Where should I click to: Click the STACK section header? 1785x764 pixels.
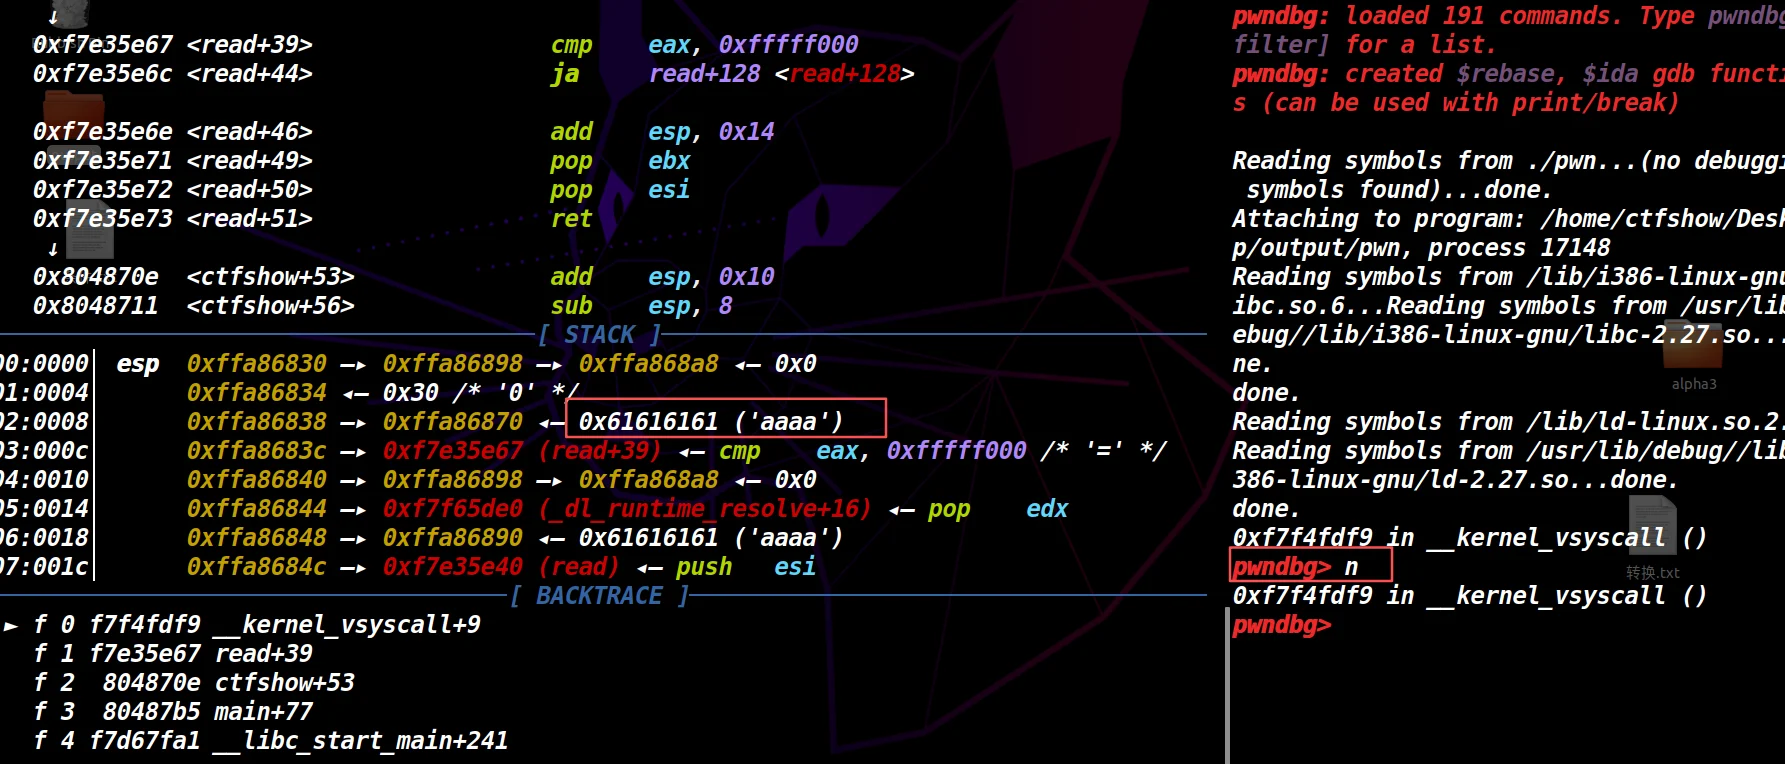click(x=599, y=335)
